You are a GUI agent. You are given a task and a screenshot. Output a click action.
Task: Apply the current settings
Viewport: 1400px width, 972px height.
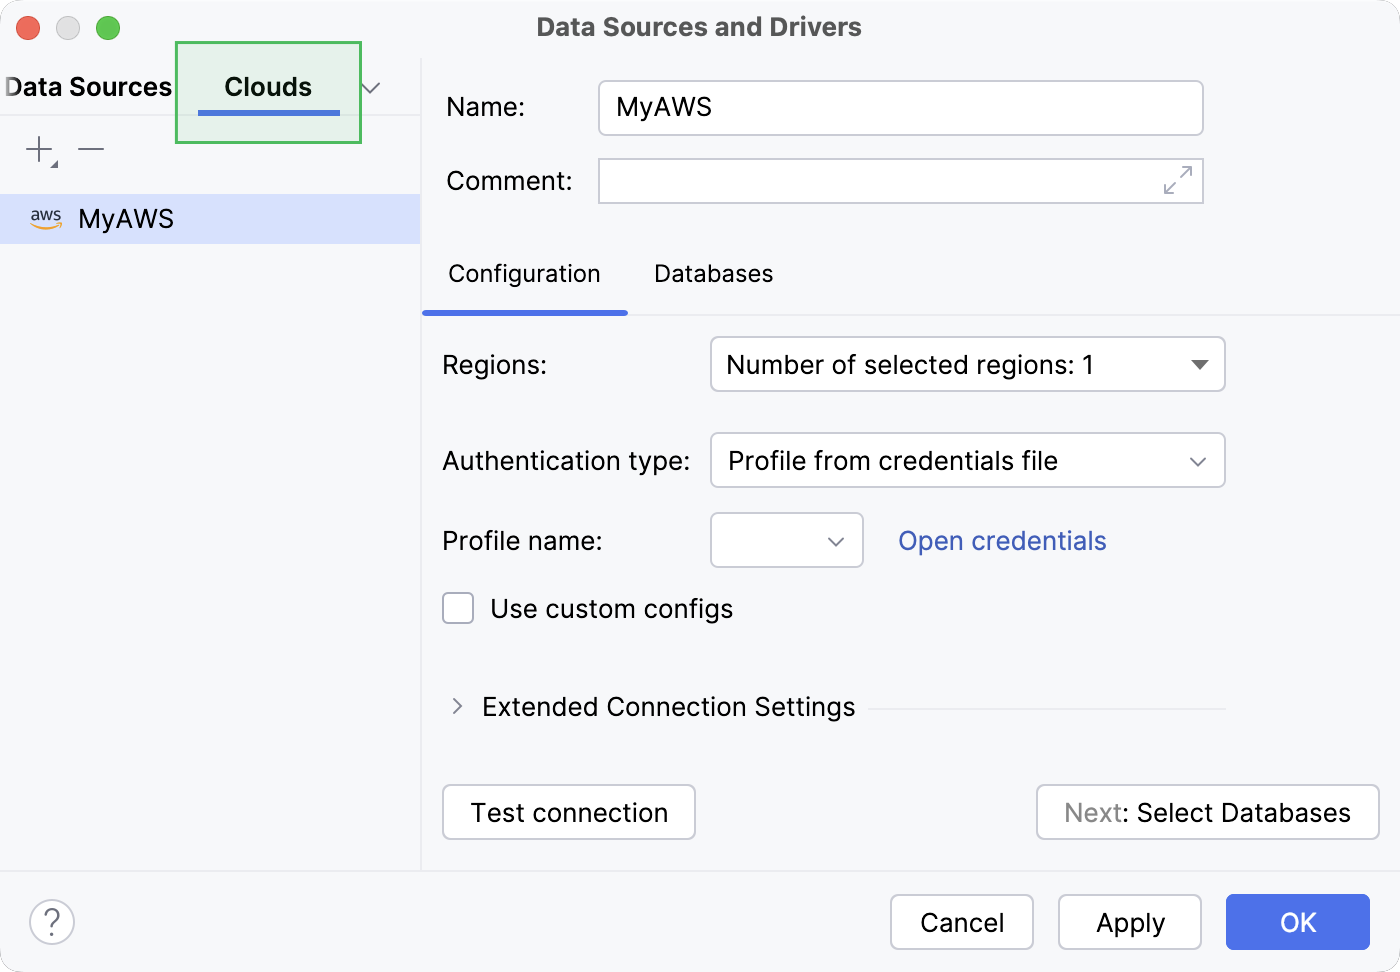[x=1129, y=922]
